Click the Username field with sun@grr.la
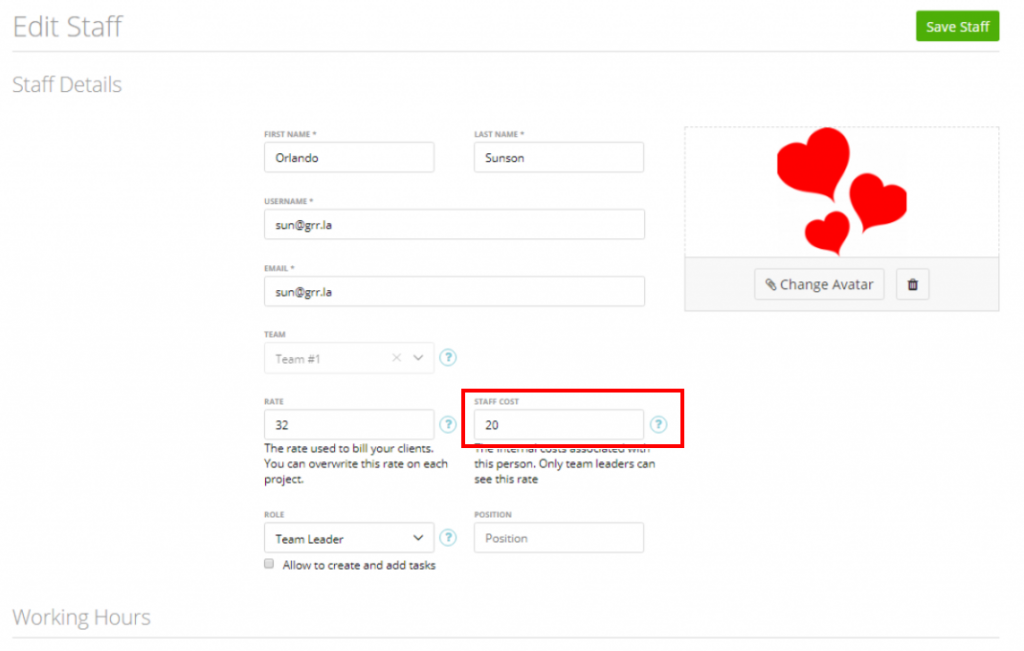1024x651 pixels. (453, 224)
